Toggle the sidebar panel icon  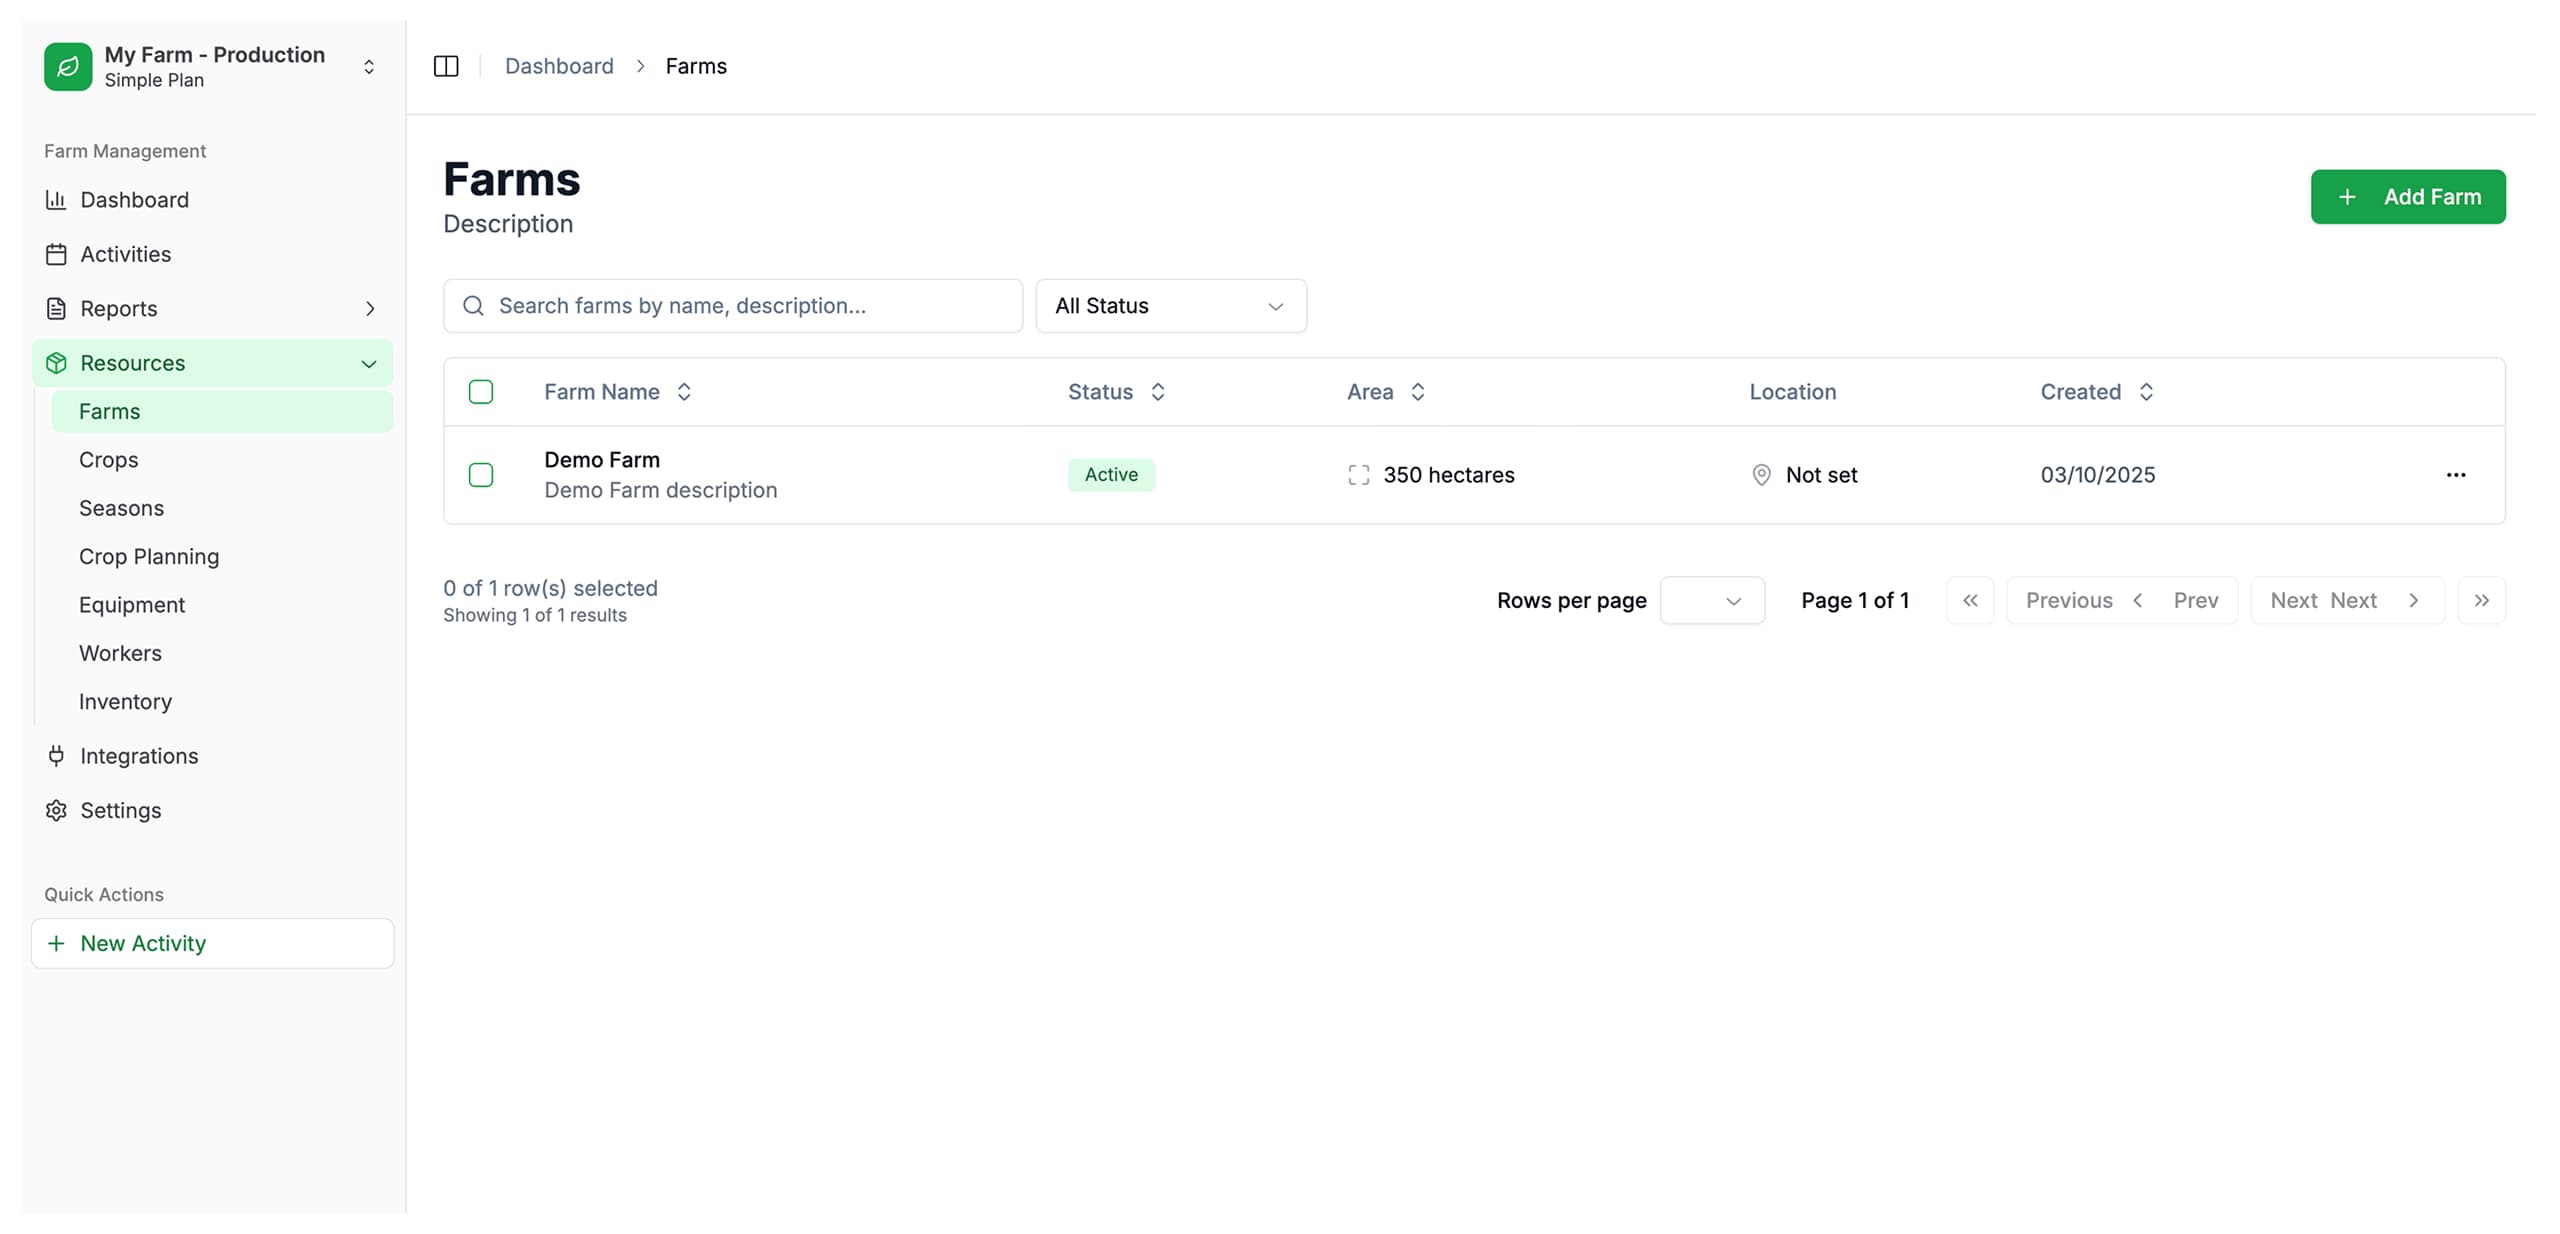point(446,66)
